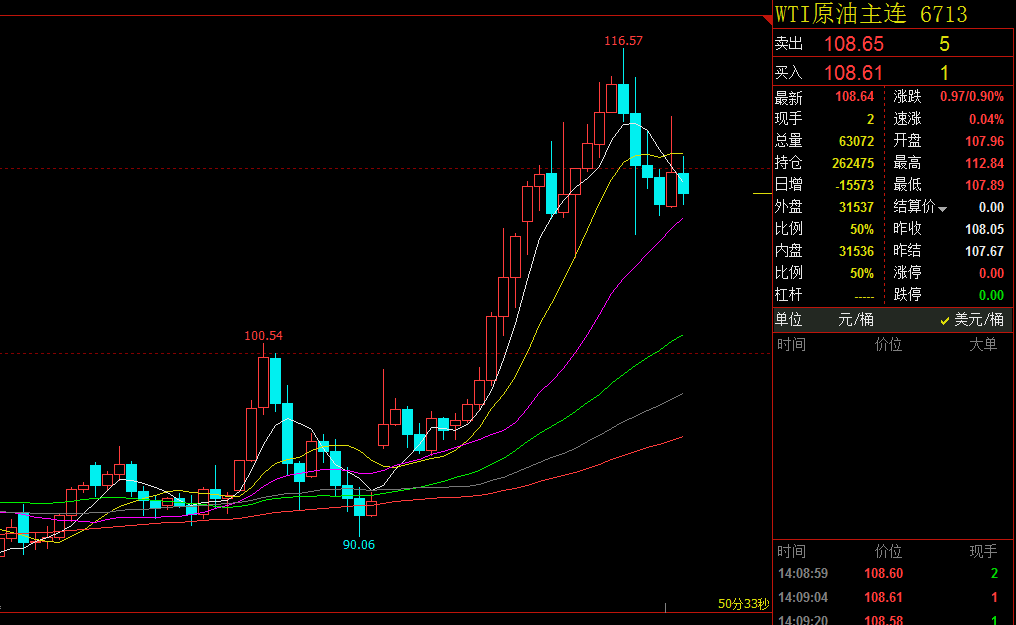The height and width of the screenshot is (625, 1016).
Task: Click the 日增 value -15573
Action: pos(855,185)
